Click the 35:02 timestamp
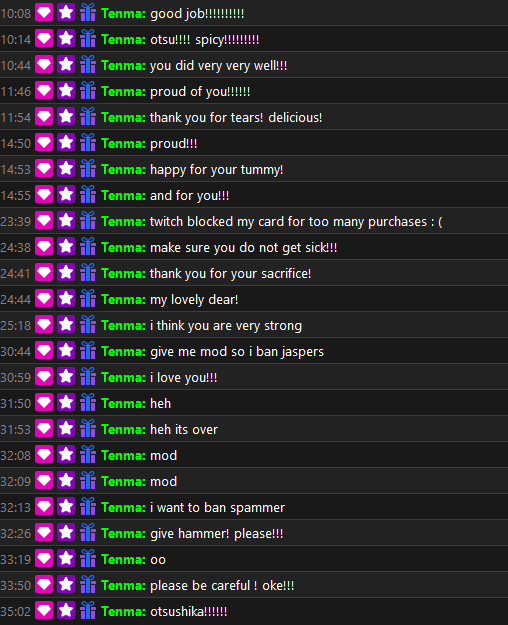This screenshot has height=625, width=508. tap(16, 611)
